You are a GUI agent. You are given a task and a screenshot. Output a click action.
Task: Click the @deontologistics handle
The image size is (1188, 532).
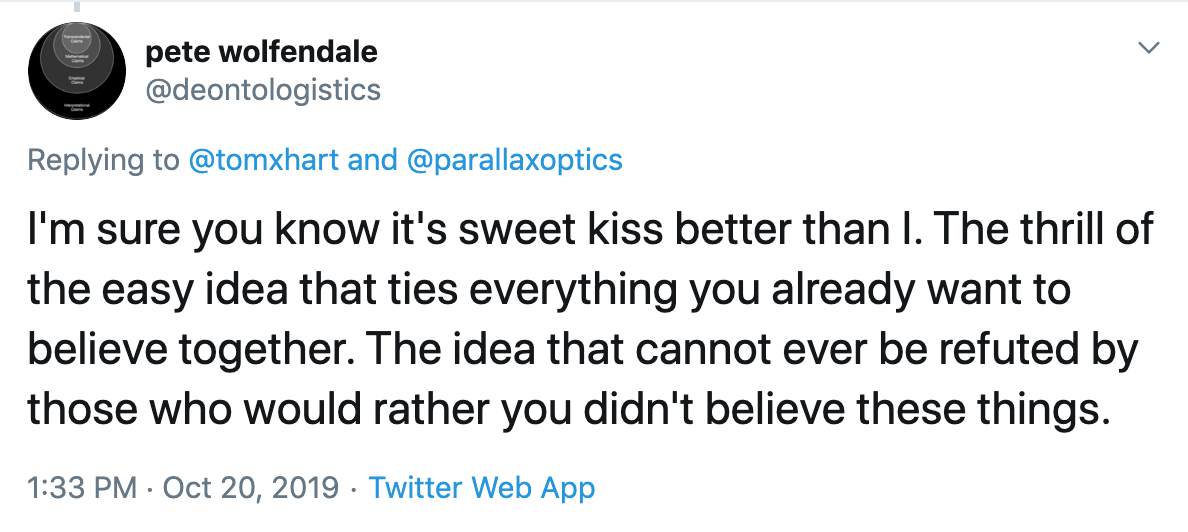pyautogui.click(x=263, y=90)
